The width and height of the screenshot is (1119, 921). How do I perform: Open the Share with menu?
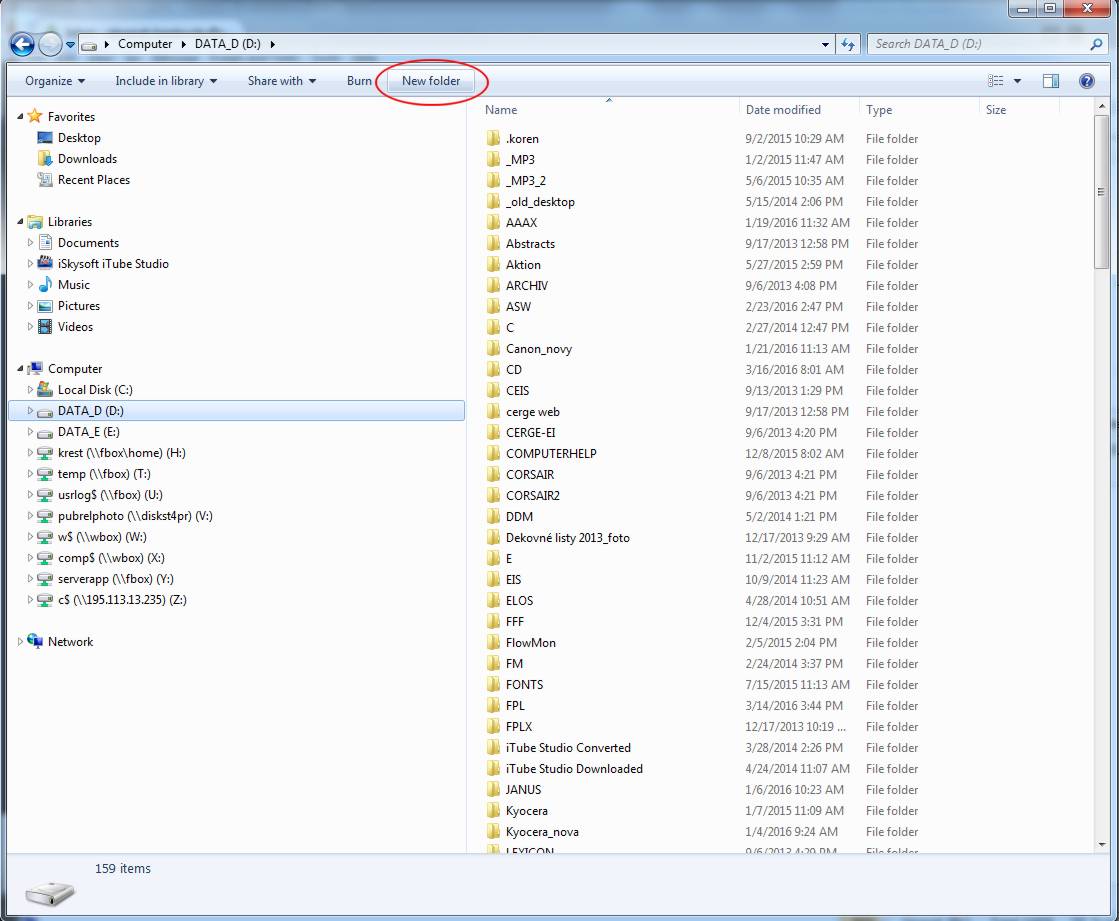point(281,81)
